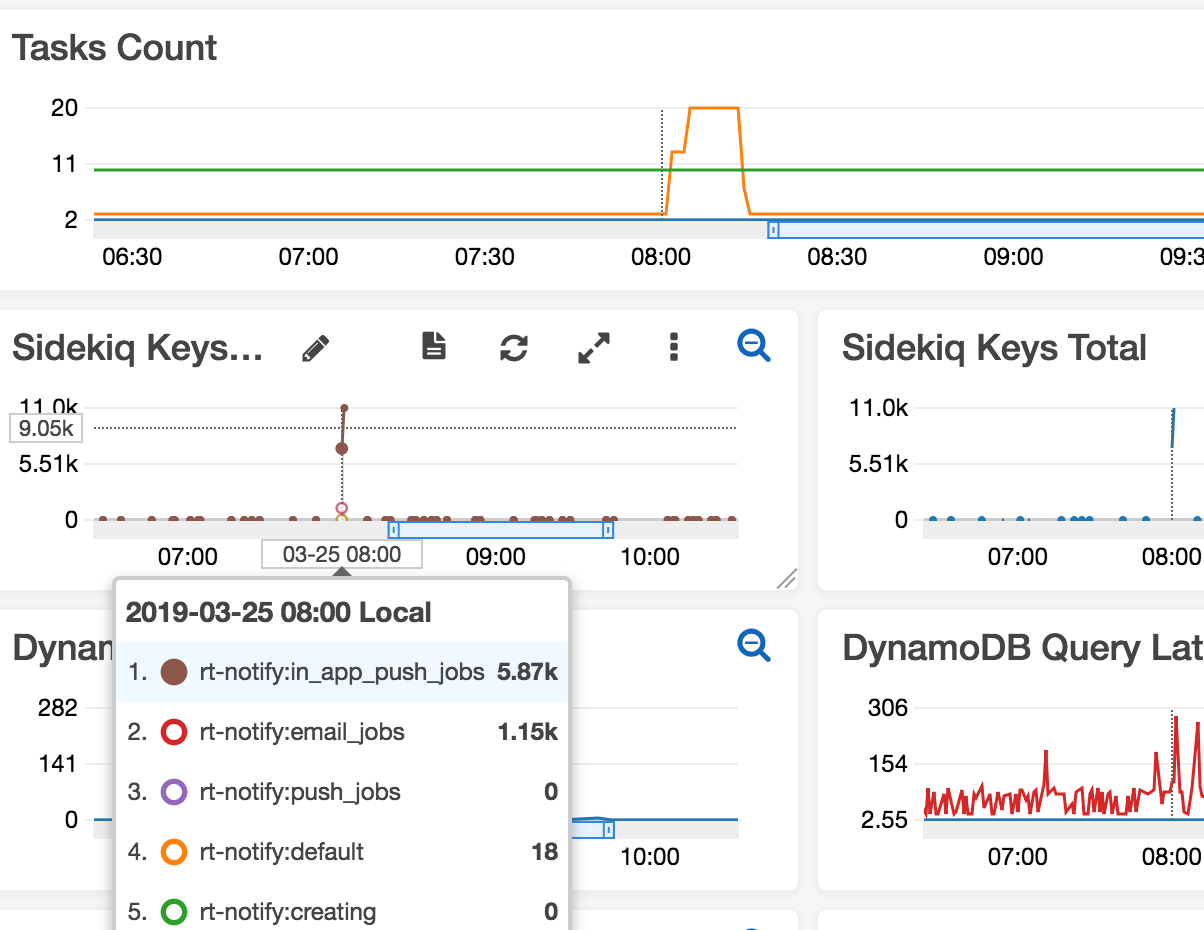Open the three-dots menu on Sidekiq Keys panel
Screen dimensions: 1204x930
[x=674, y=347]
